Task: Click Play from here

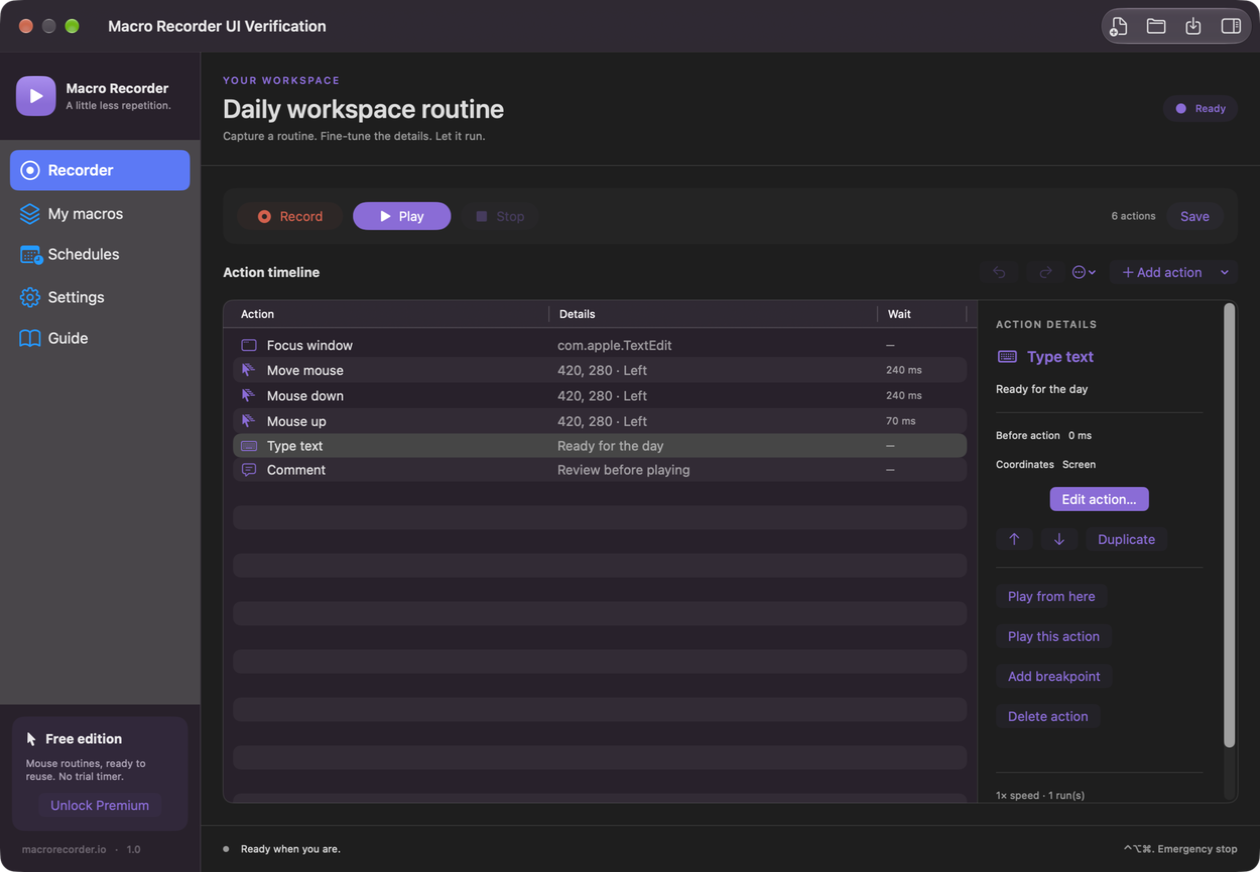Action: point(1051,596)
